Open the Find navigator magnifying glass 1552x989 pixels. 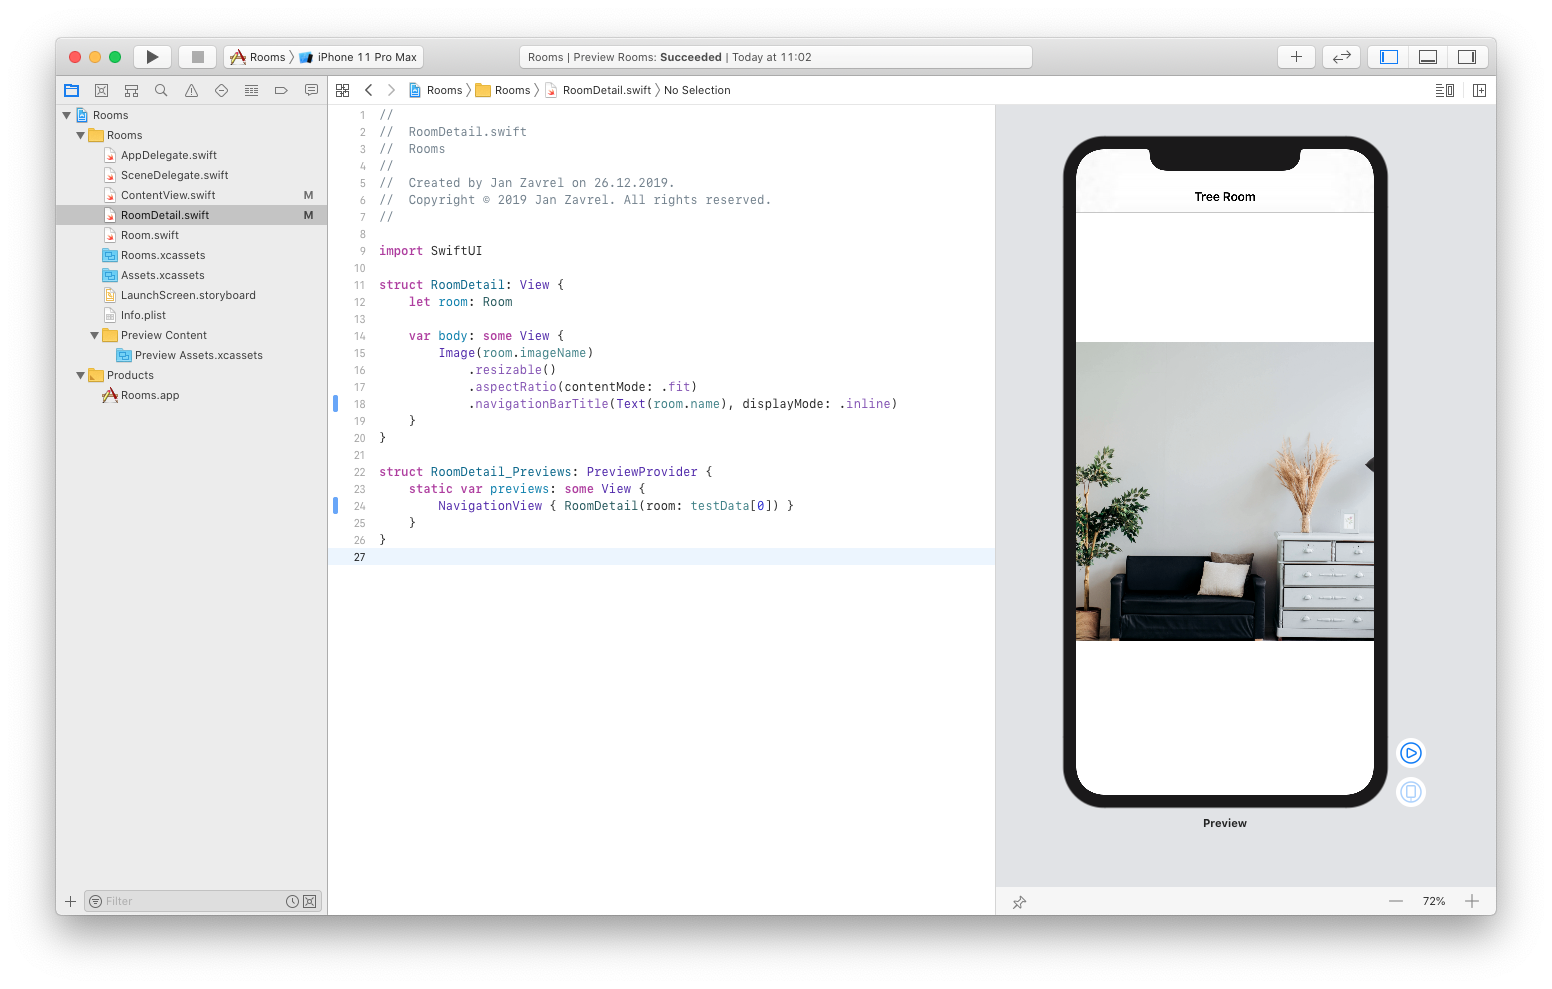[x=161, y=90]
